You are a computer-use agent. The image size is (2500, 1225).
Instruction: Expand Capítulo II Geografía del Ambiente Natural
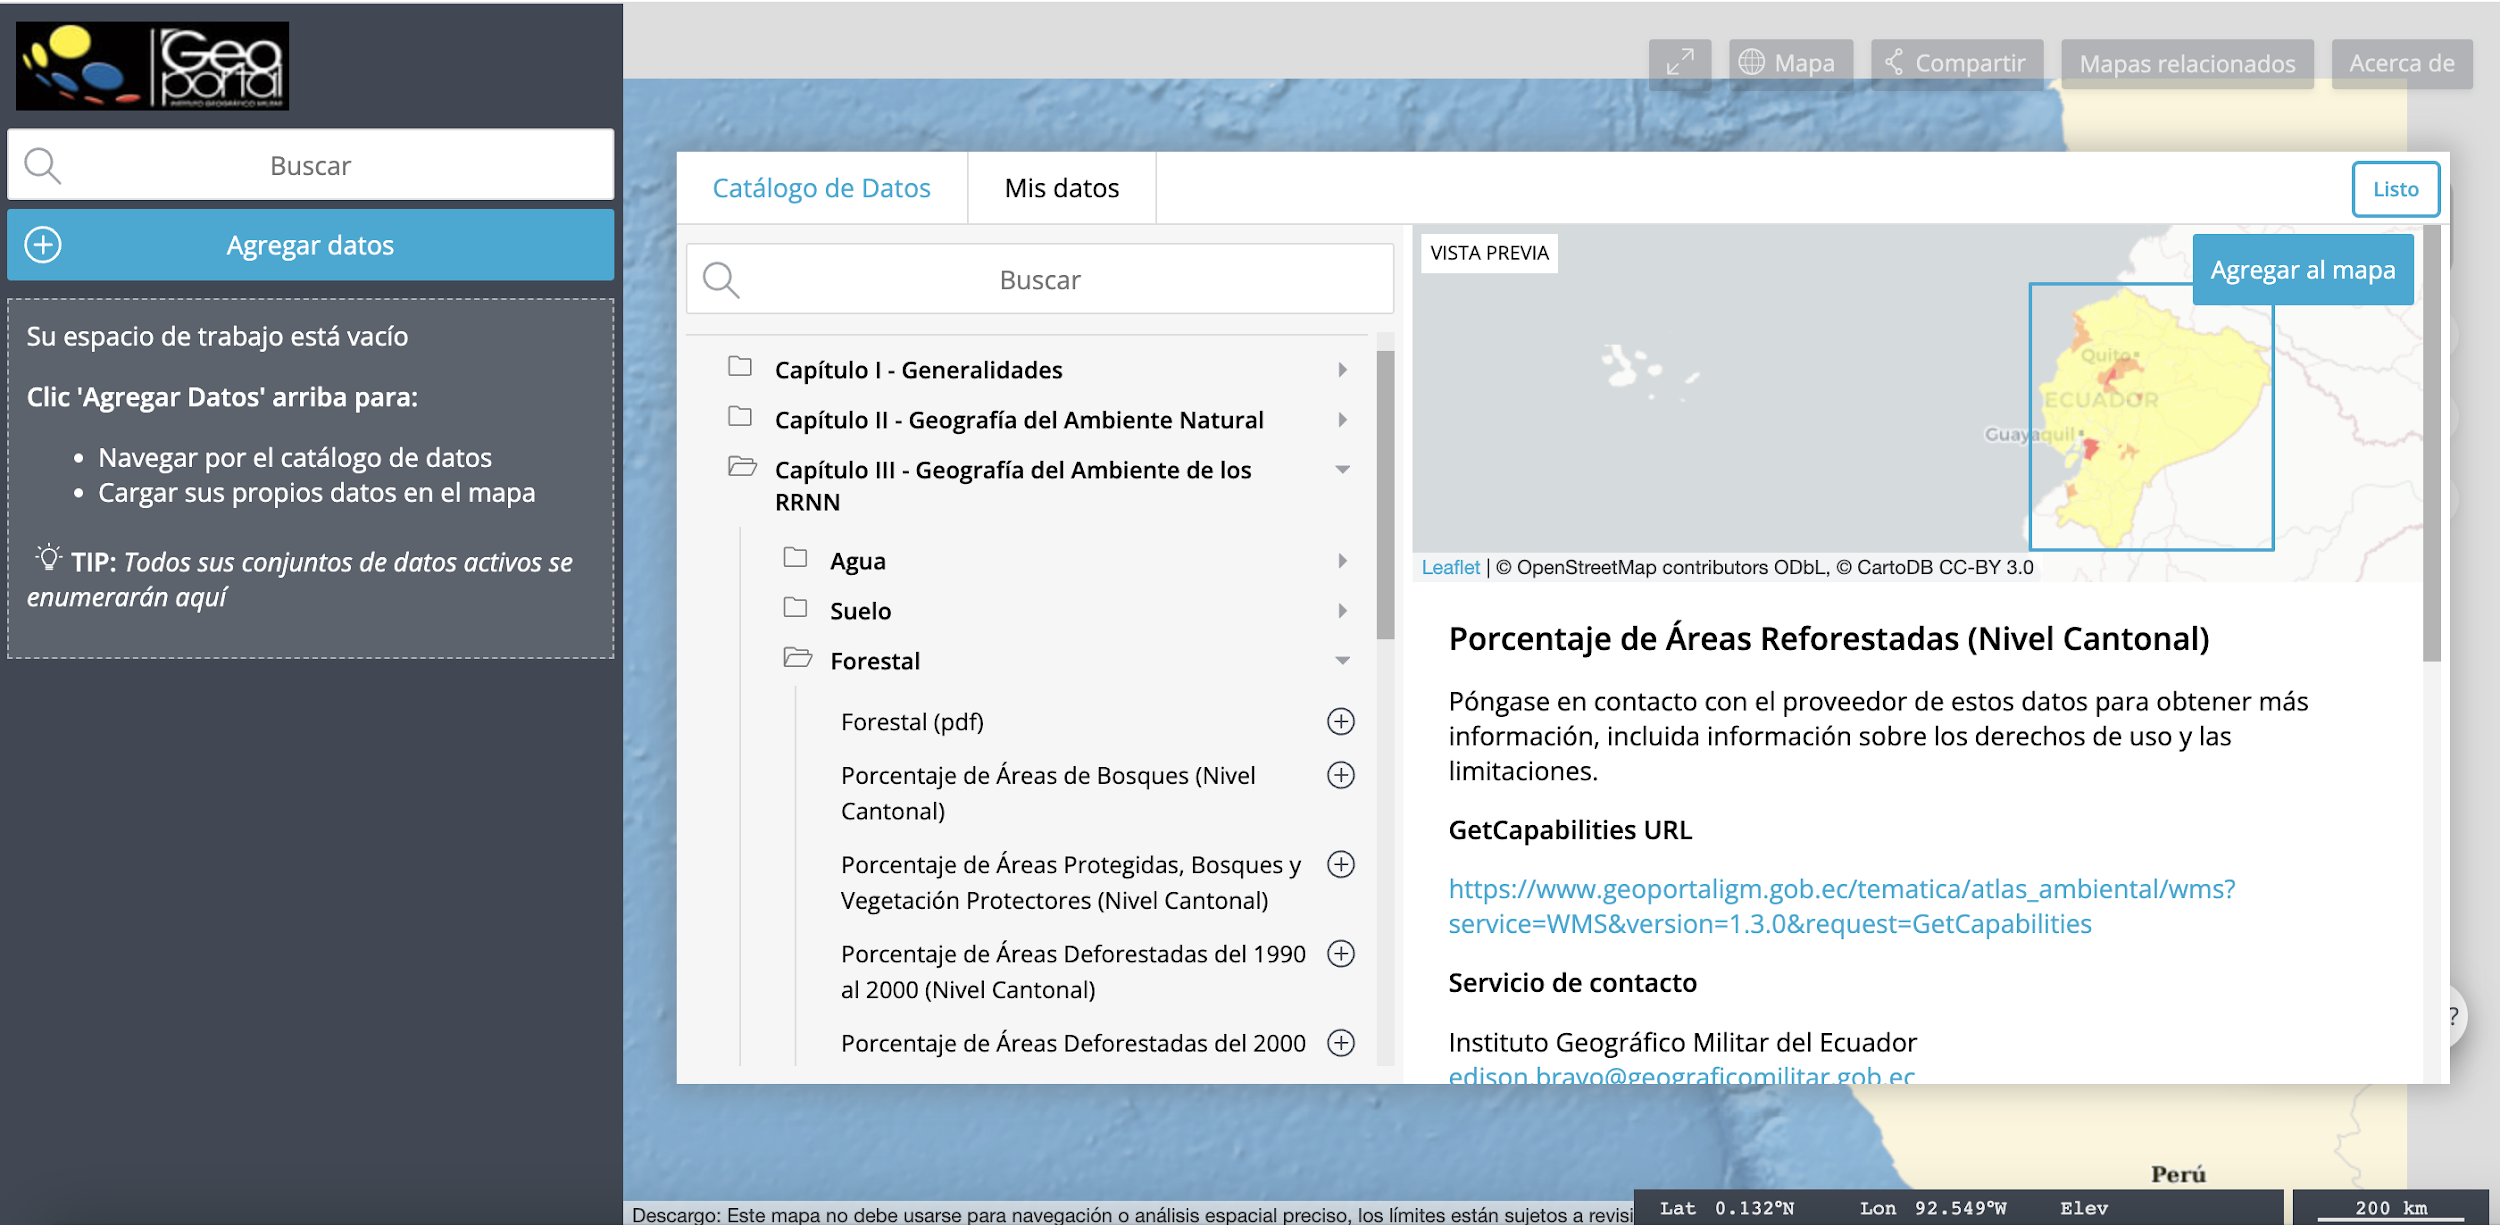click(1342, 420)
